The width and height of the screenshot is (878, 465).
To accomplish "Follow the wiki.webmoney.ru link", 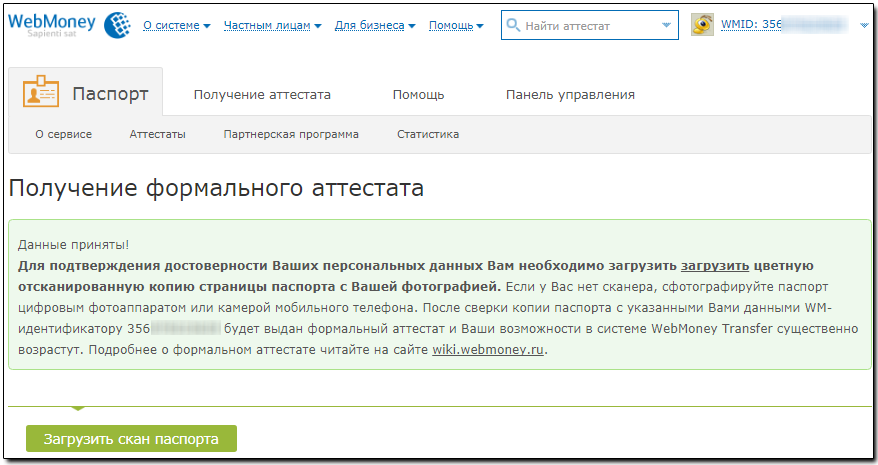I will coord(489,351).
